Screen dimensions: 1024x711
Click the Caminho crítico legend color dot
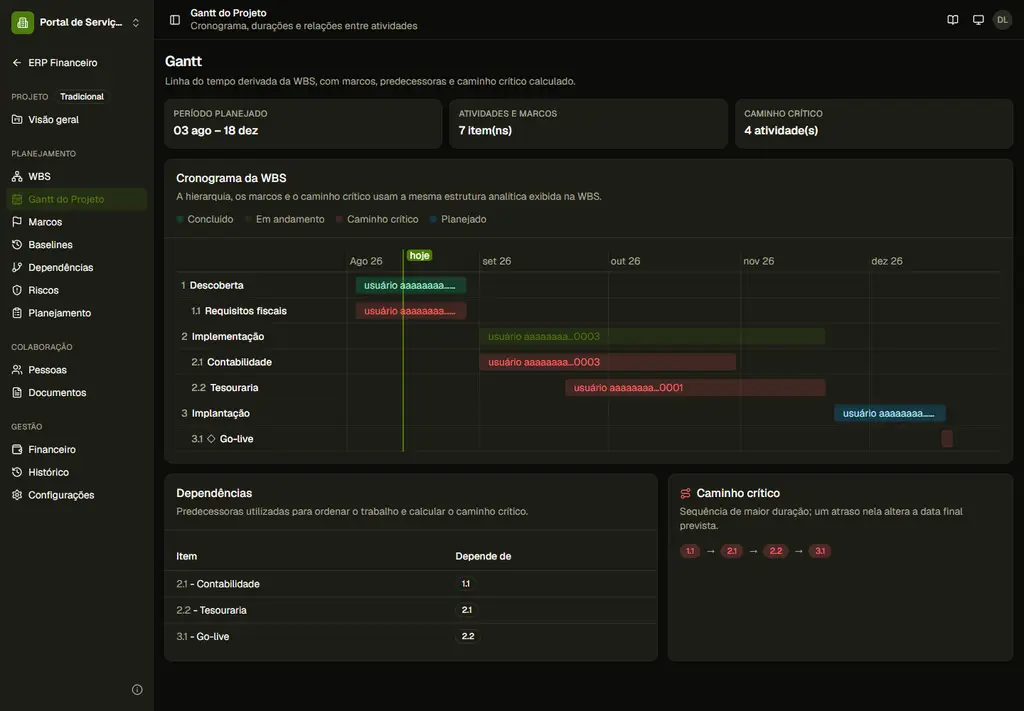[339, 219]
